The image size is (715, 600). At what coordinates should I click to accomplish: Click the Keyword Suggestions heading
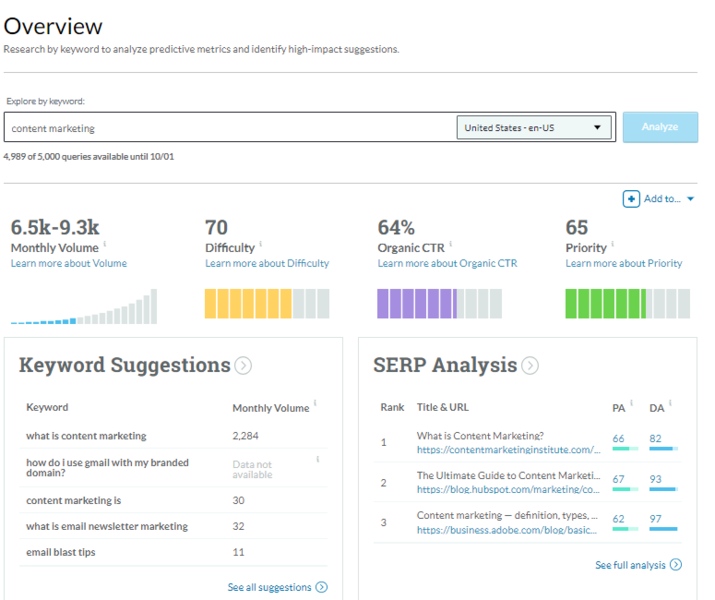pyautogui.click(x=124, y=366)
